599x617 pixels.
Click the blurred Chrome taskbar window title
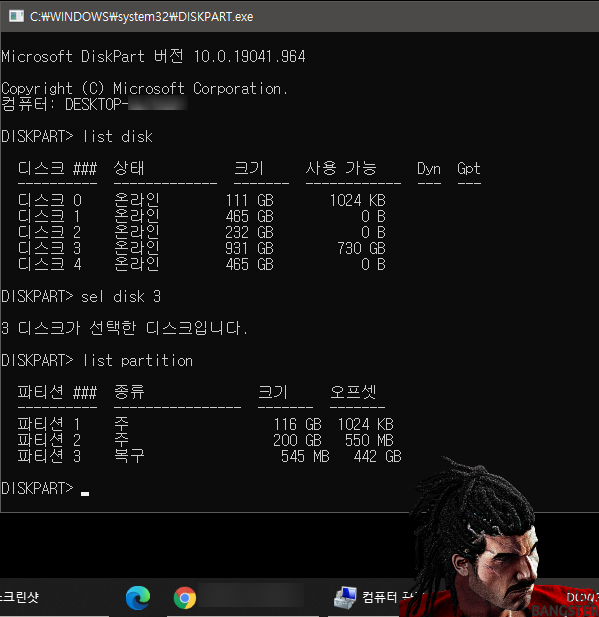pyautogui.click(x=251, y=597)
